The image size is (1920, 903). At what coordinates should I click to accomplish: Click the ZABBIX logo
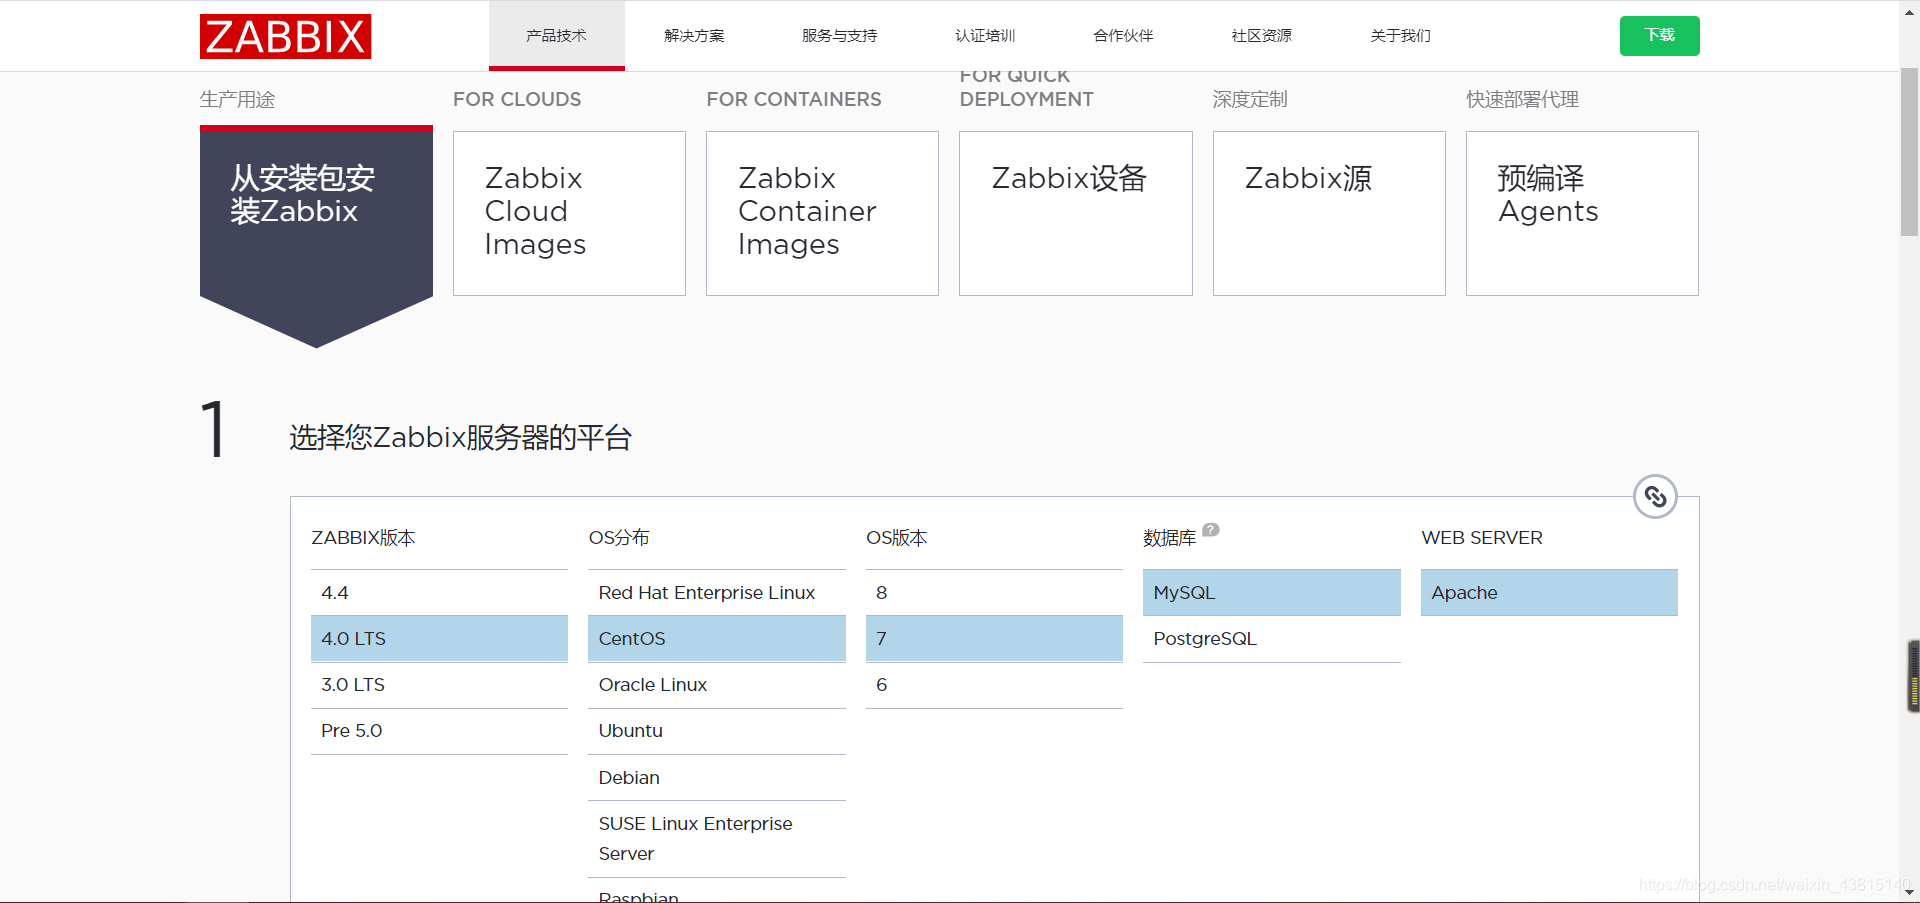click(285, 36)
